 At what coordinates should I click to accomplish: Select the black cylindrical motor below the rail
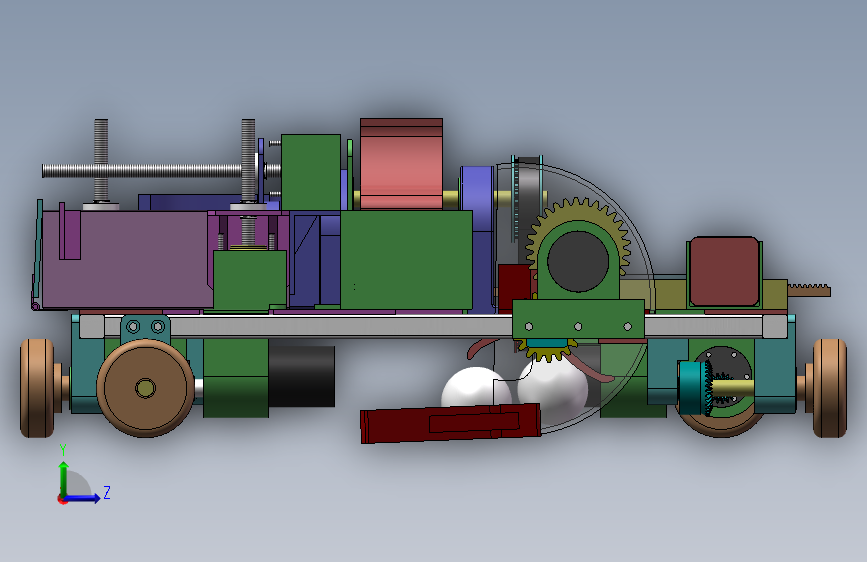(301, 377)
